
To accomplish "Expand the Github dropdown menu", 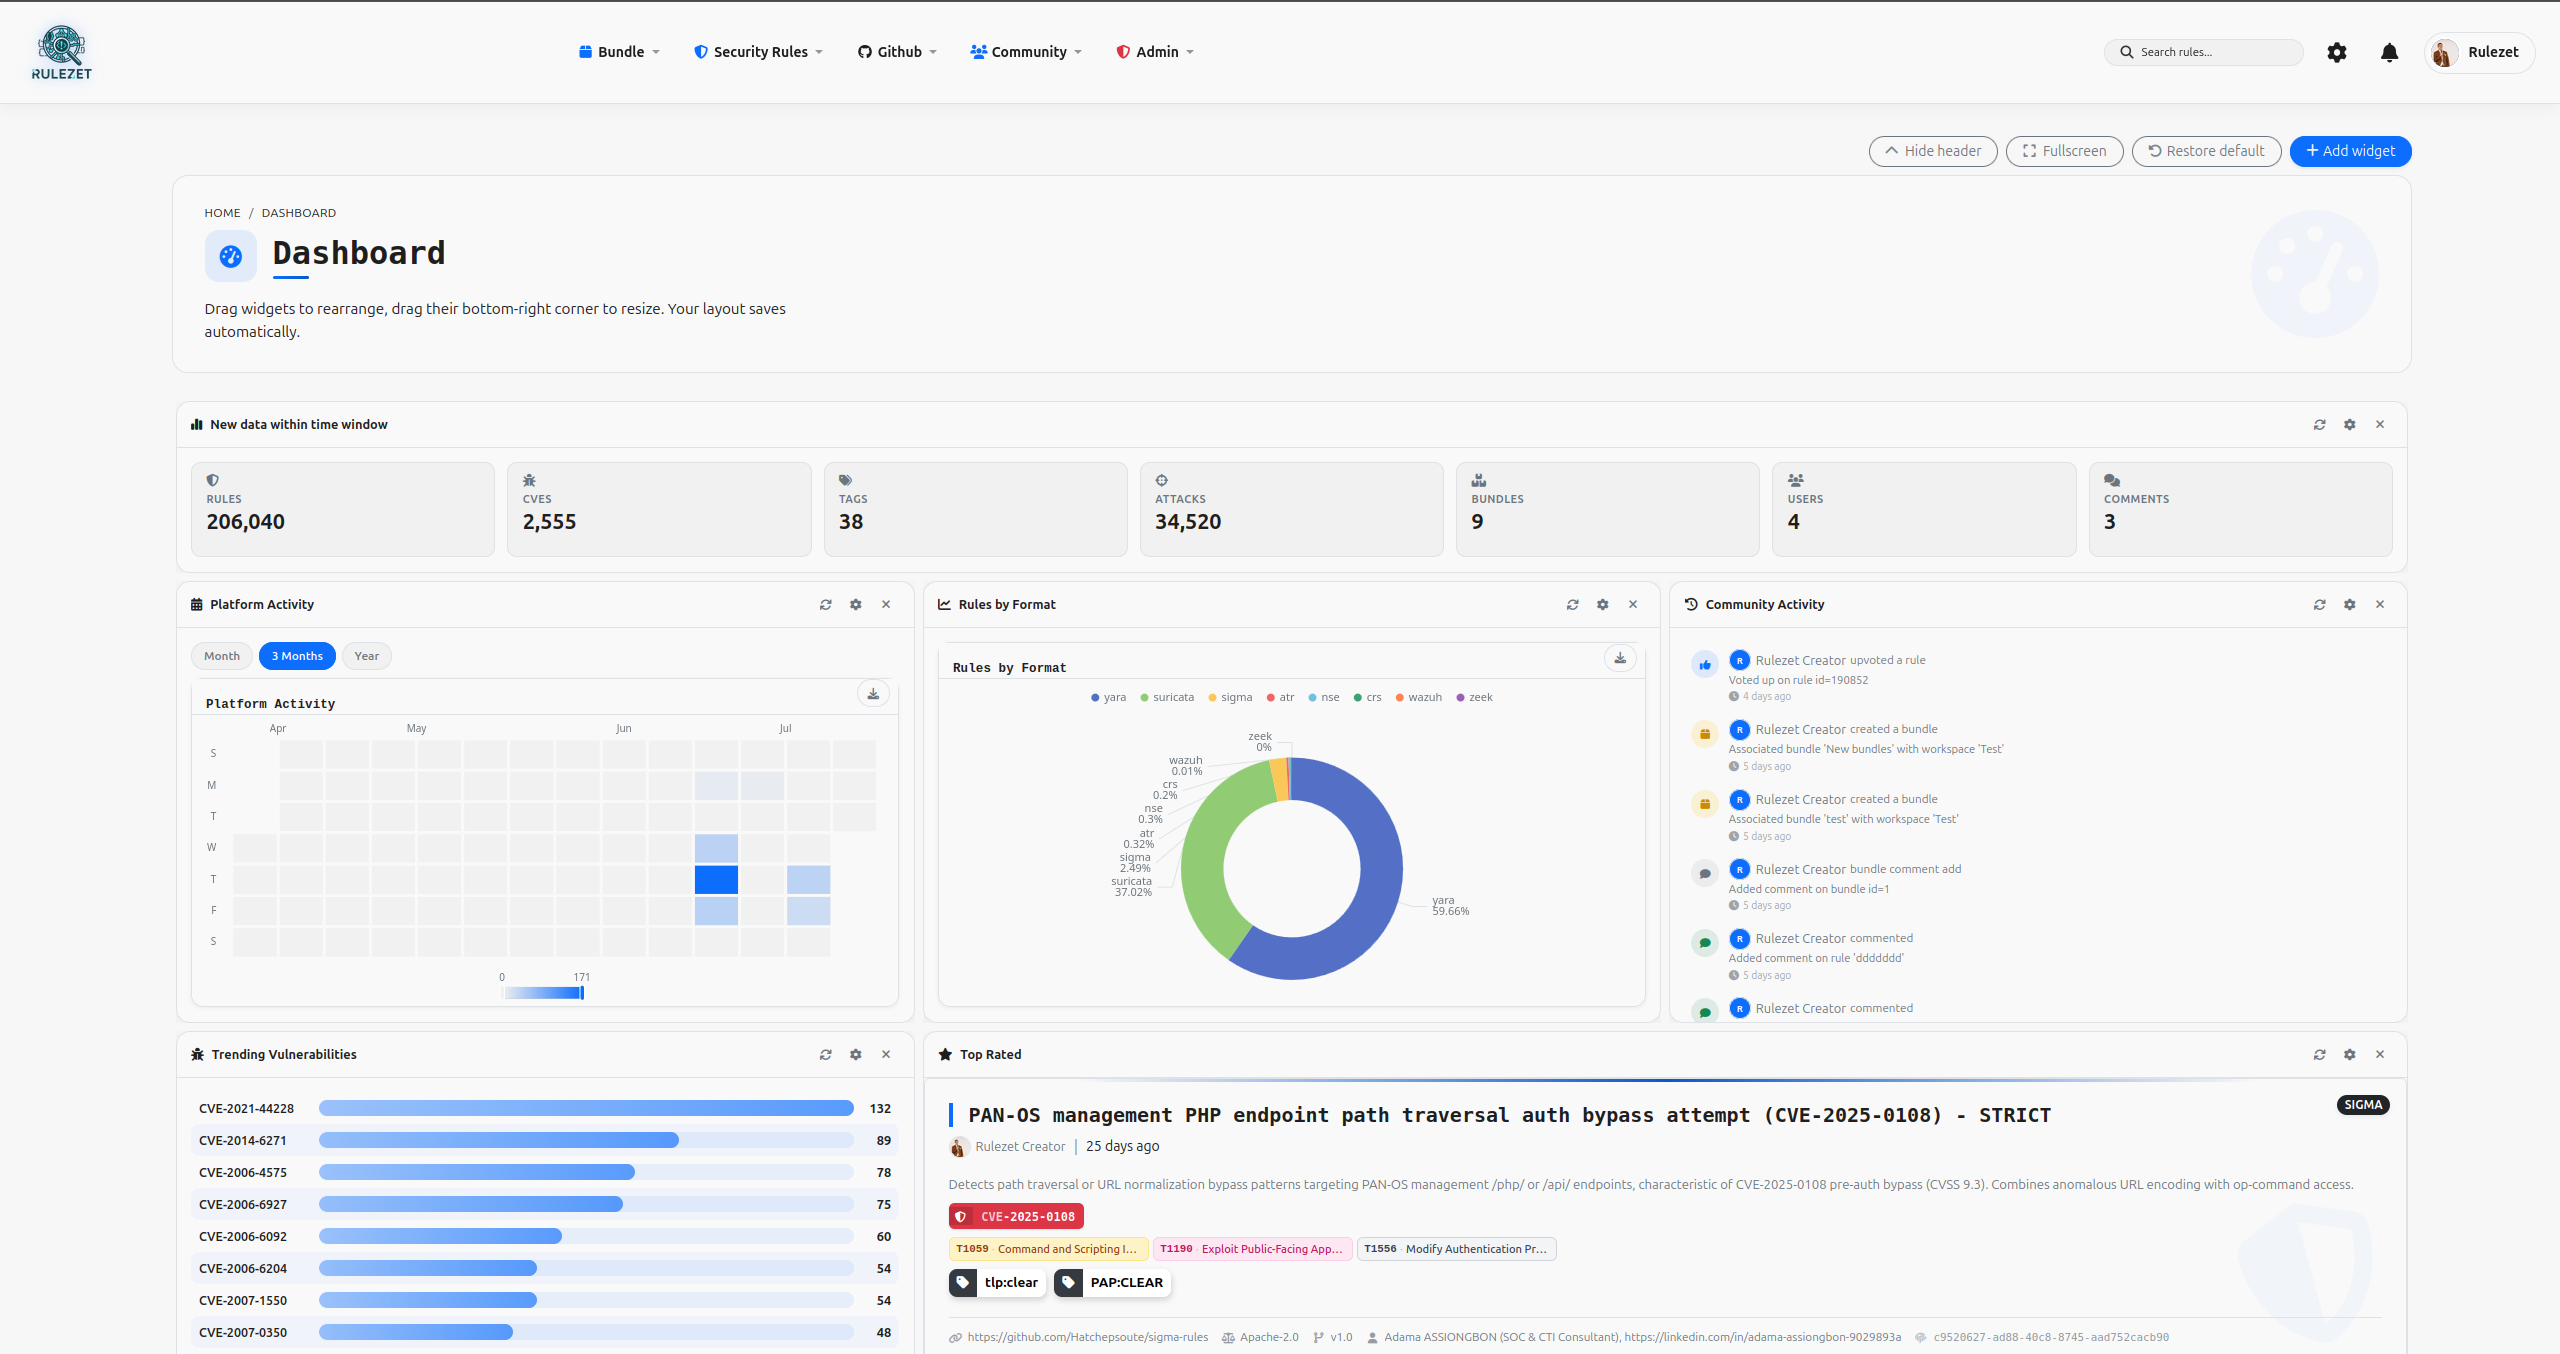I will (x=897, y=52).
